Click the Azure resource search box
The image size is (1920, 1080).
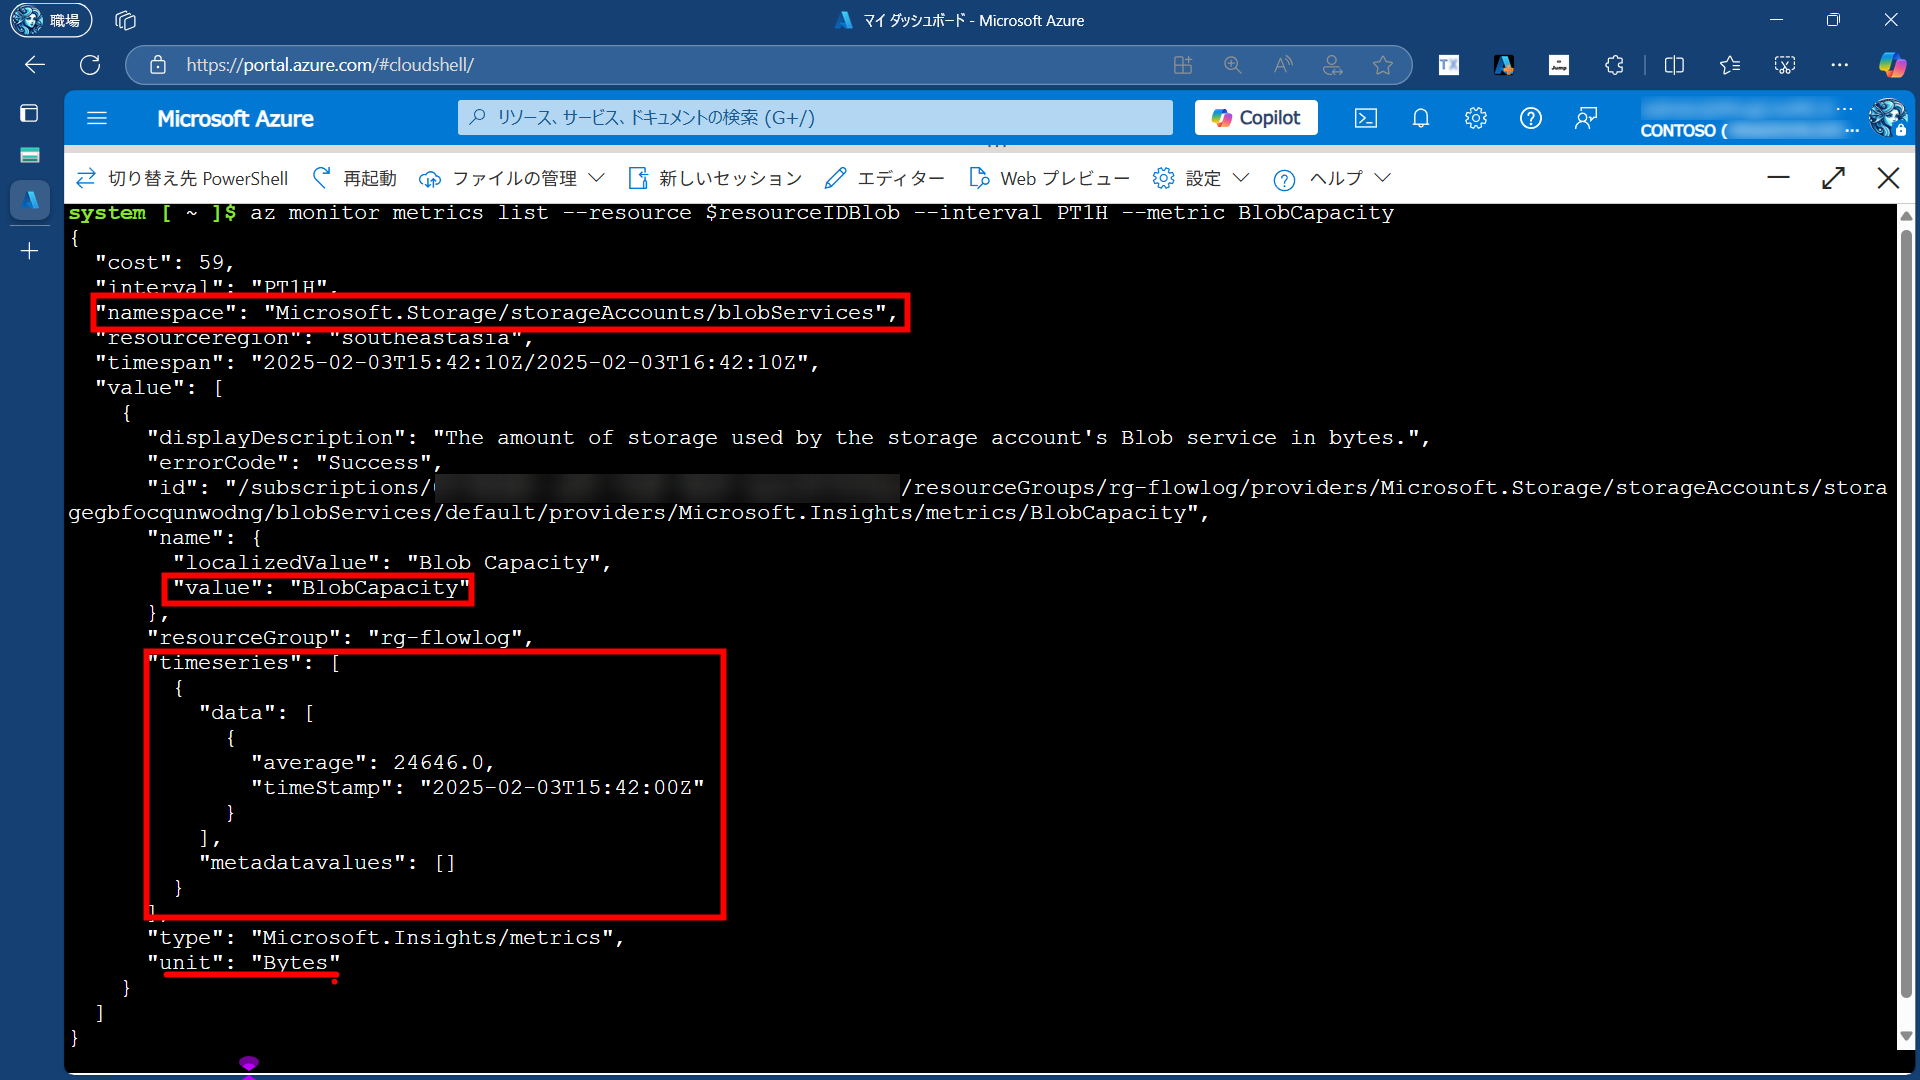pos(815,118)
